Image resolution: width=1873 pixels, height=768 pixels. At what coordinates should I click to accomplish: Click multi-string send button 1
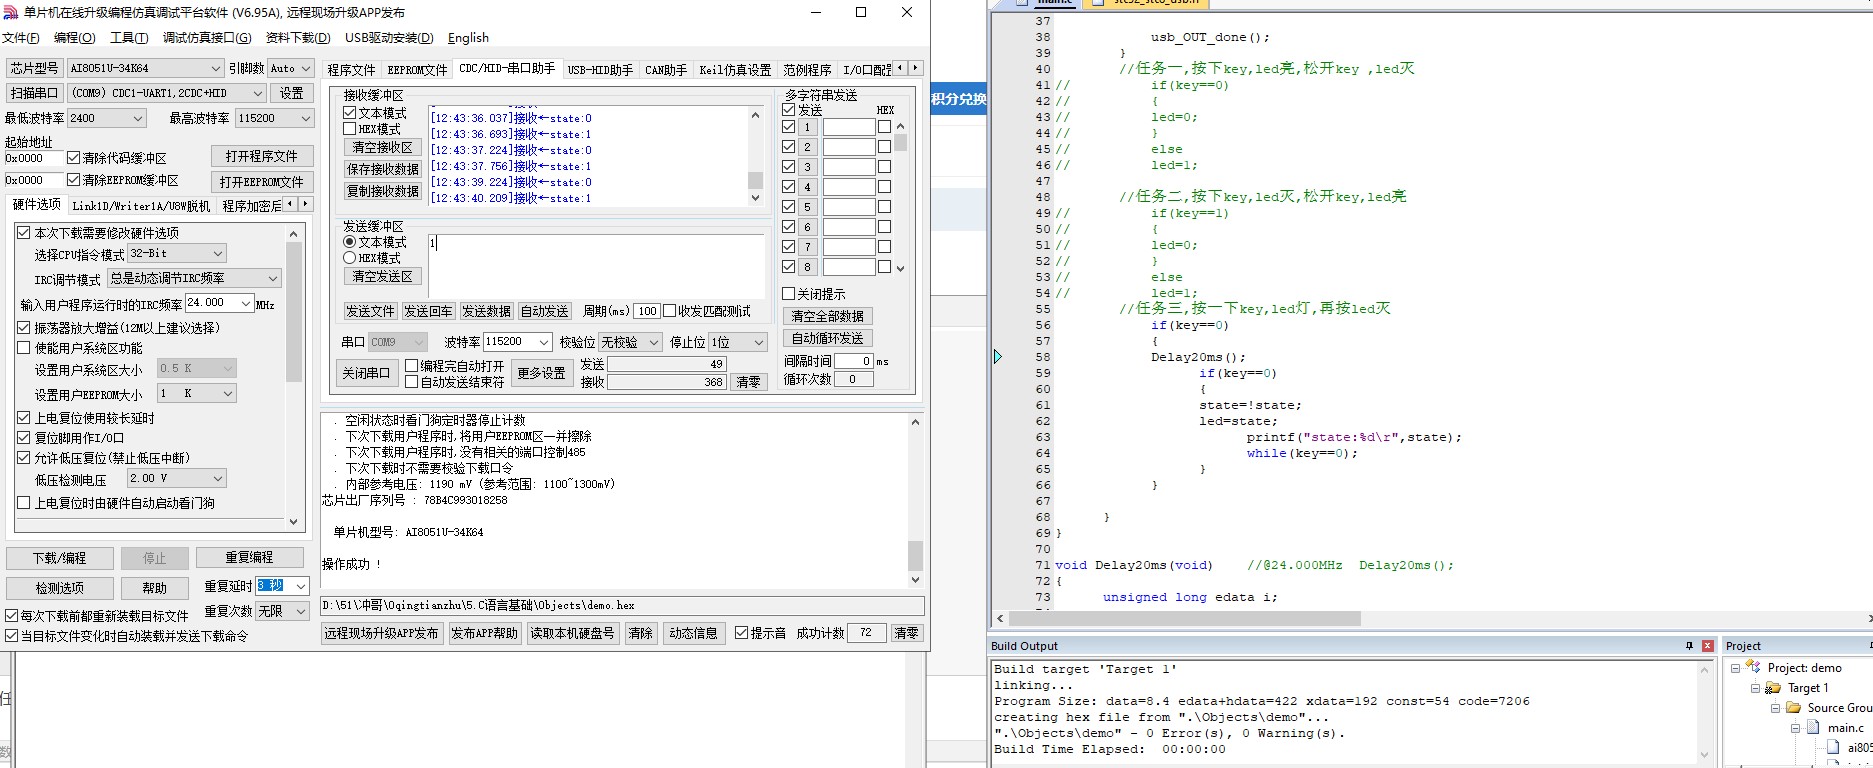point(807,127)
